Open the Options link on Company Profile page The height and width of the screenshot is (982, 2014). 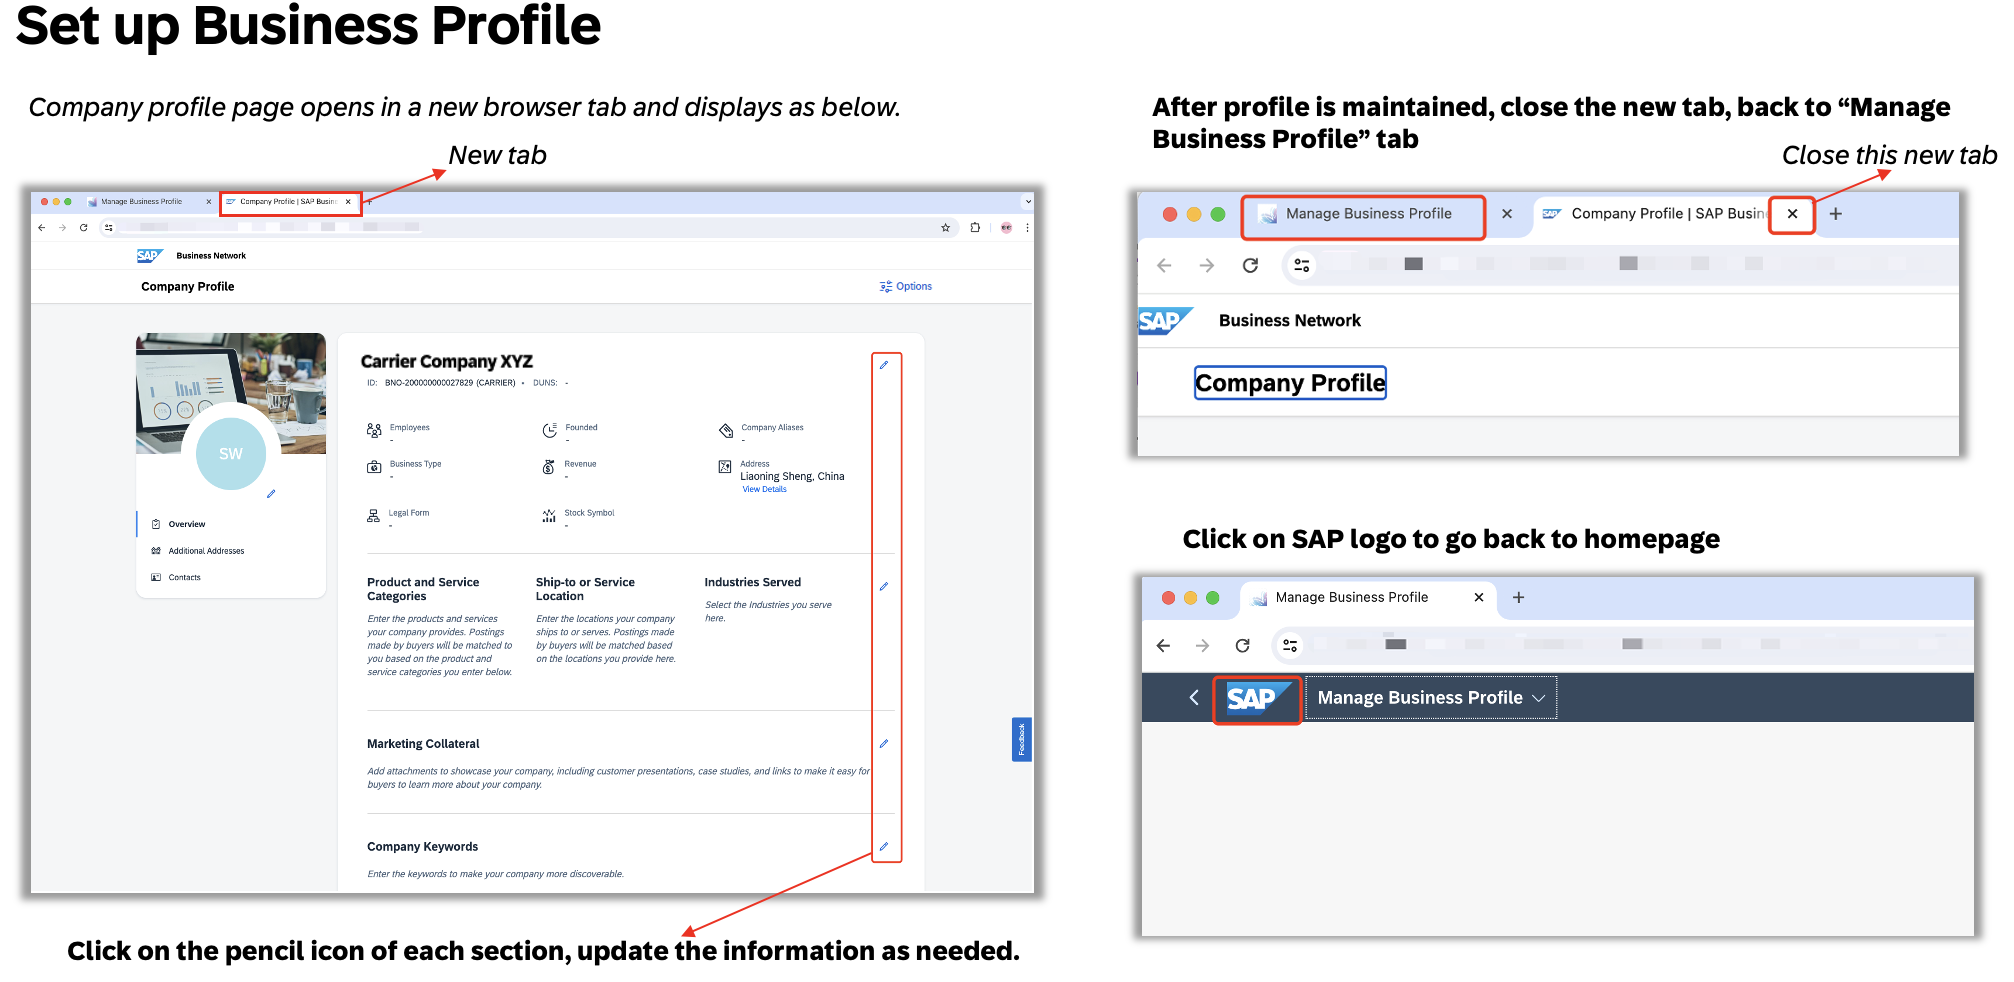(x=906, y=287)
